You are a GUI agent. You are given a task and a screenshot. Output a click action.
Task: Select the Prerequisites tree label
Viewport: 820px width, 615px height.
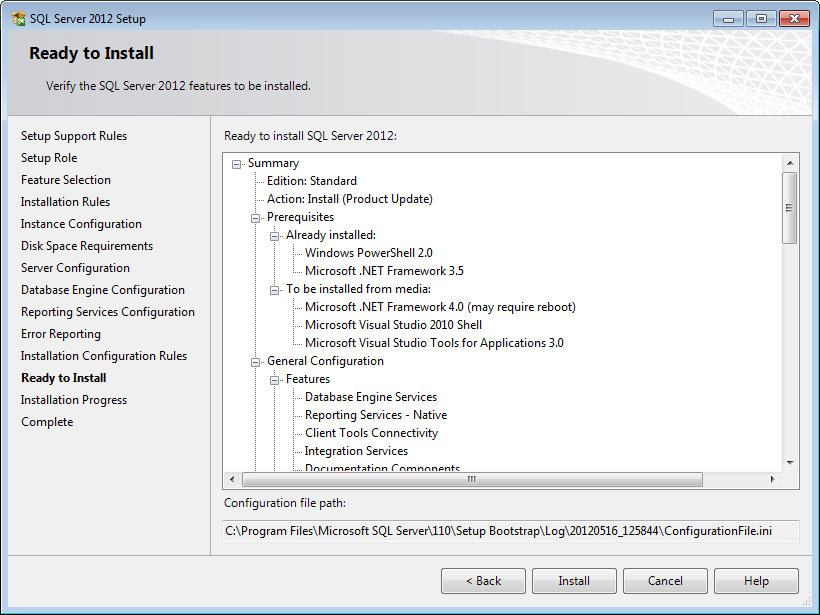click(300, 217)
